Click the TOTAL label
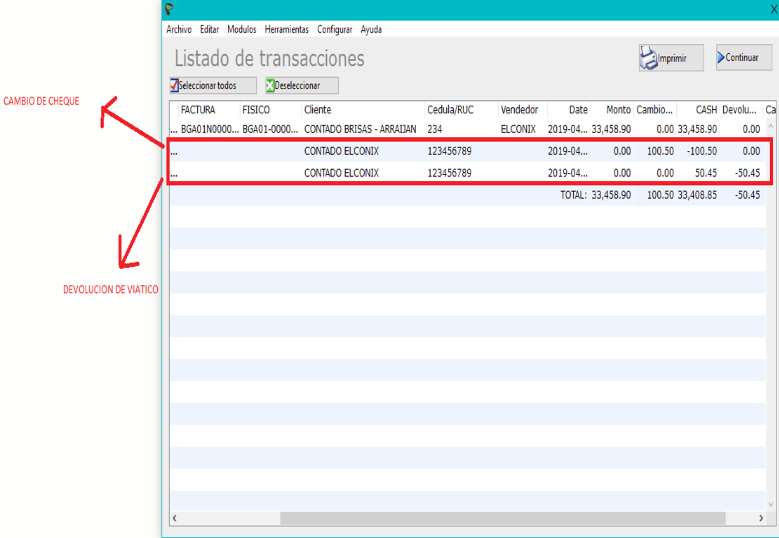Screen dimensions: 779x538 (x=573, y=195)
